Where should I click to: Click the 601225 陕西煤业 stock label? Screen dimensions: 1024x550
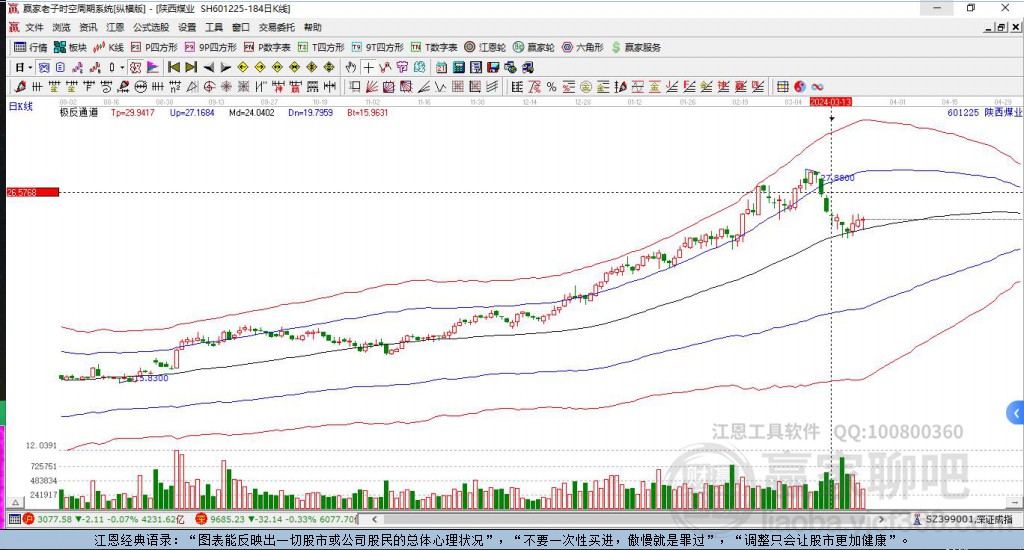point(984,112)
